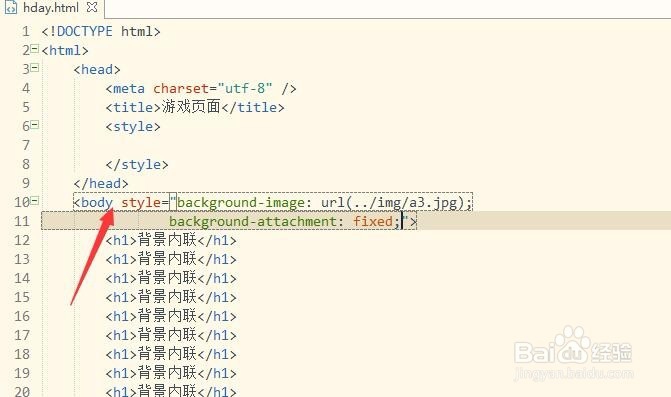
Task: Click the body tag word on line 10
Action: tap(97, 202)
